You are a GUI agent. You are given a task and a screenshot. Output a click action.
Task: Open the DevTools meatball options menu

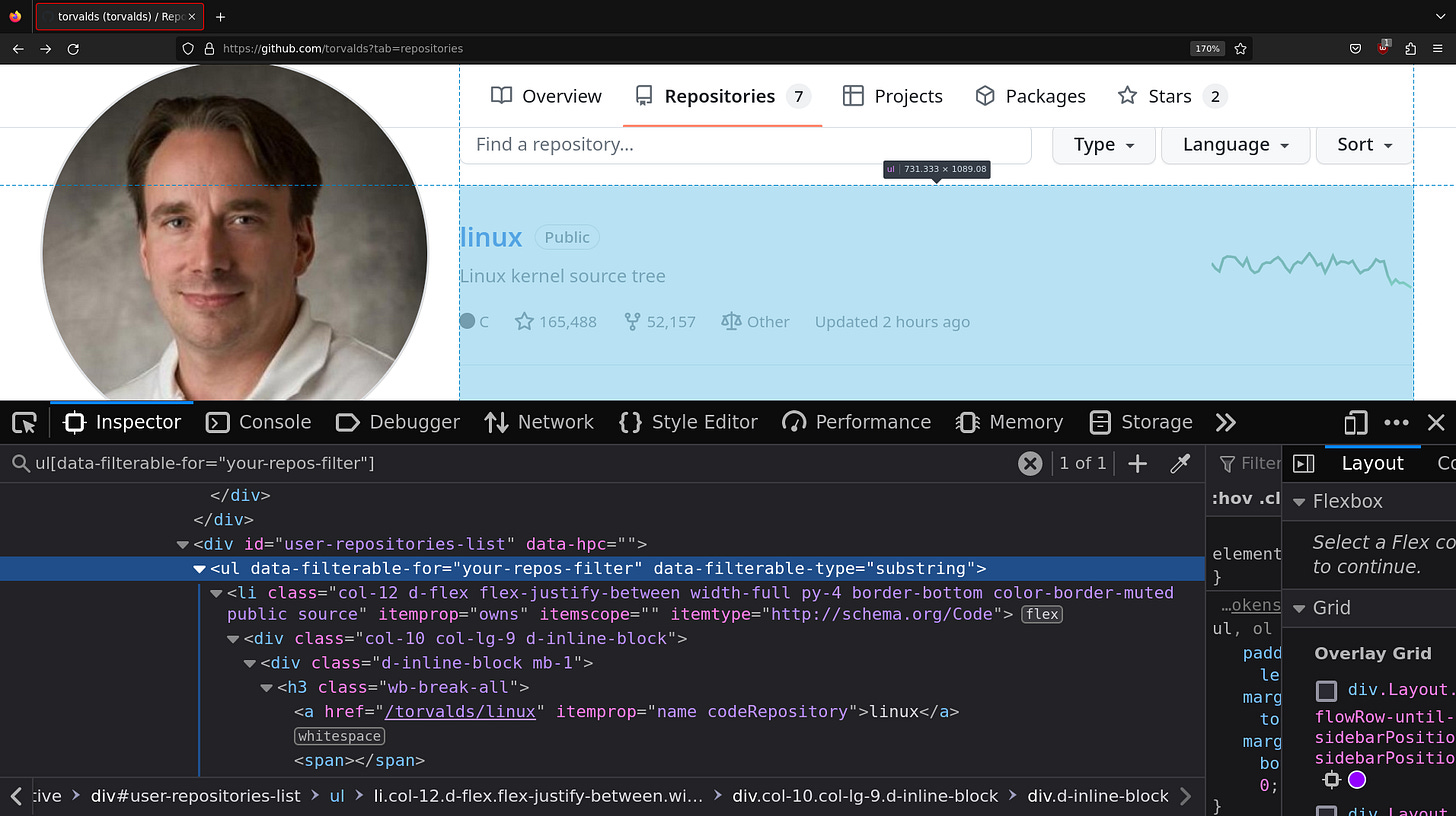point(1397,422)
